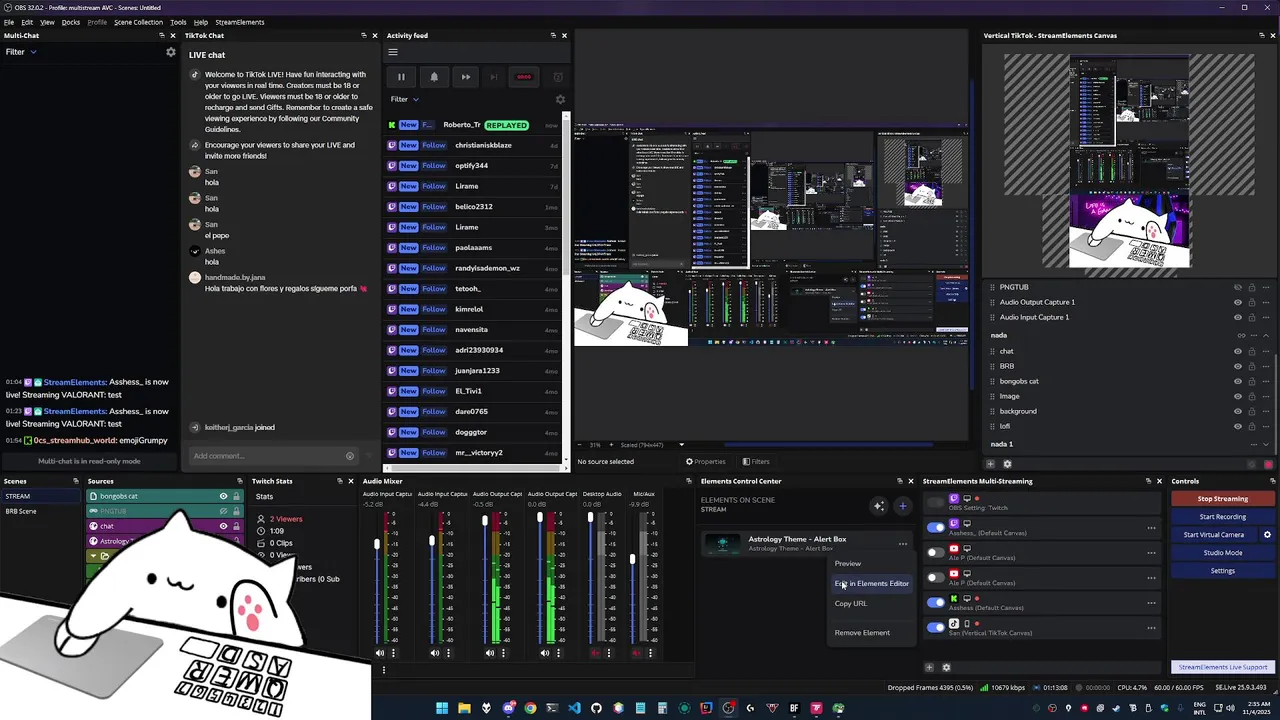Click Stop Streaming button
This screenshot has width=1280, height=720.
(1222, 499)
